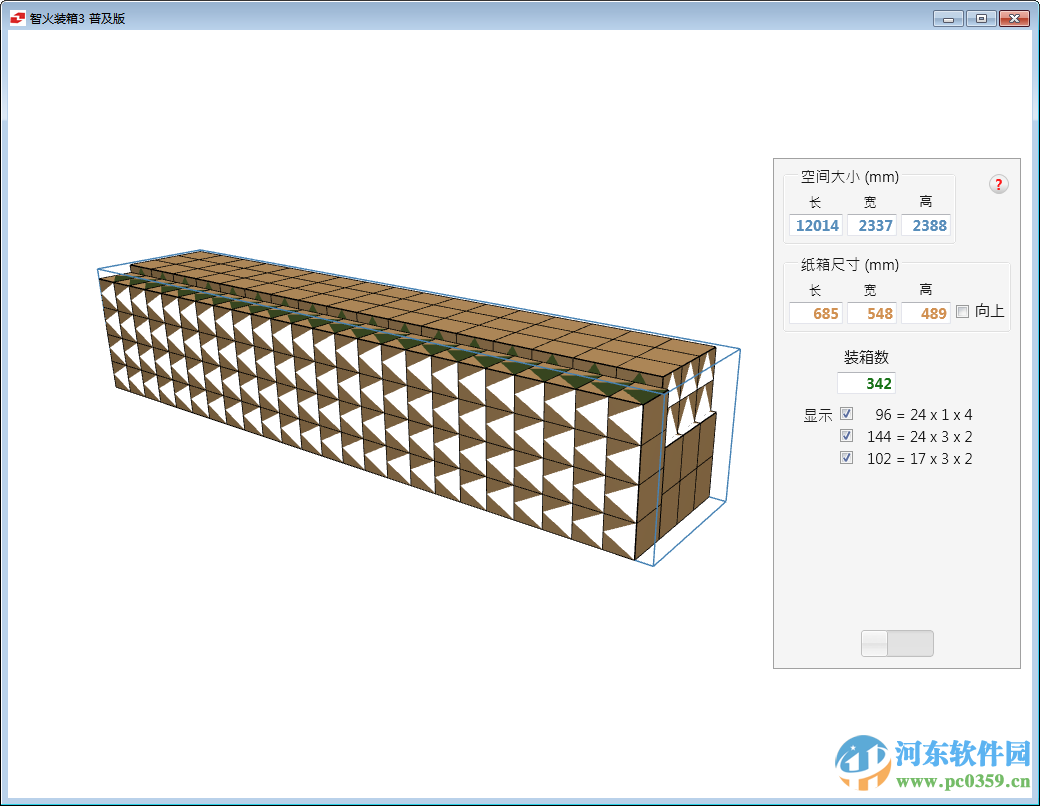Screen dimensions: 1040x806
Task: Enable the 向上 (upward) checkbox
Action: [962, 311]
